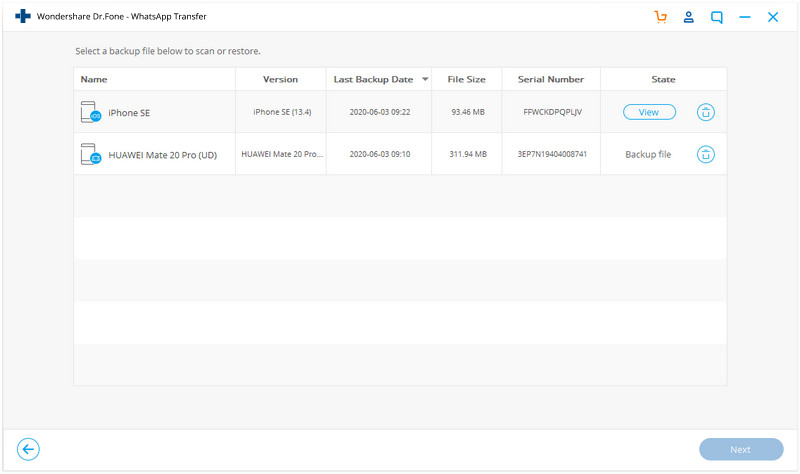Image resolution: width=800 pixels, height=474 pixels.
Task: Open the user account icon
Action: pyautogui.click(x=688, y=17)
